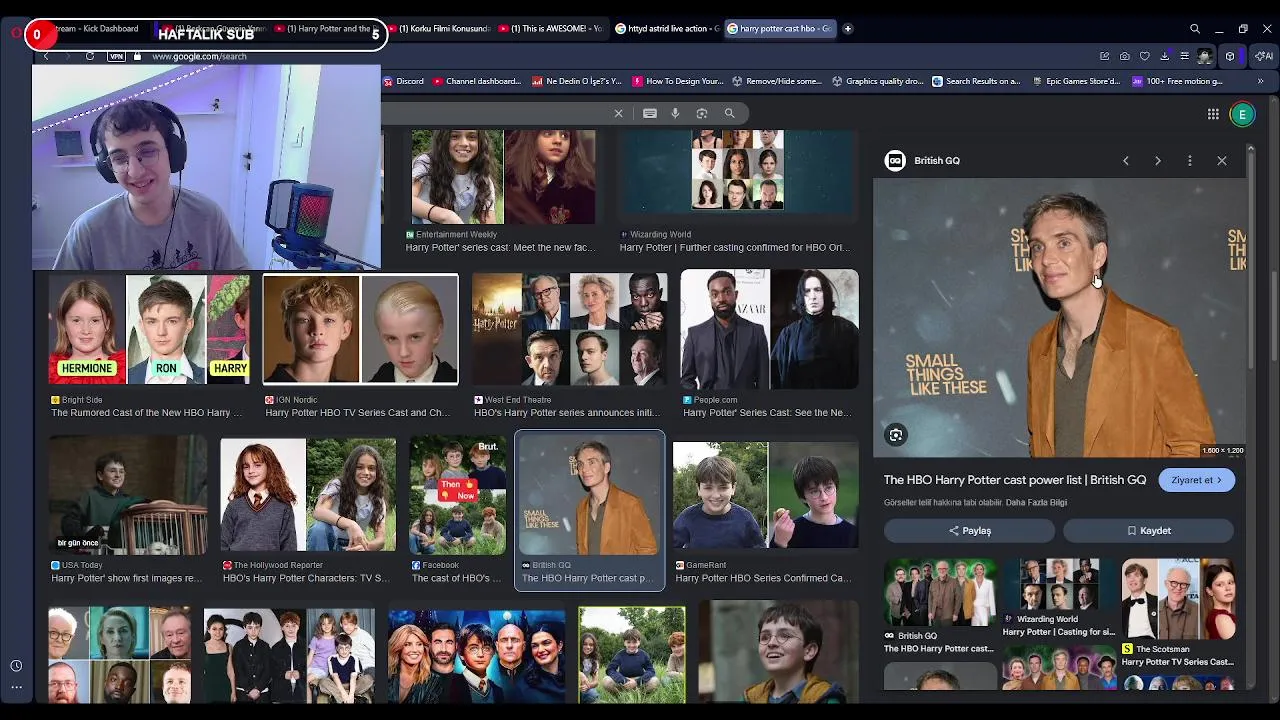Viewport: 1280px width, 720px height.
Task: Expand hidden bookmarks with double chevron
Action: point(1261,81)
